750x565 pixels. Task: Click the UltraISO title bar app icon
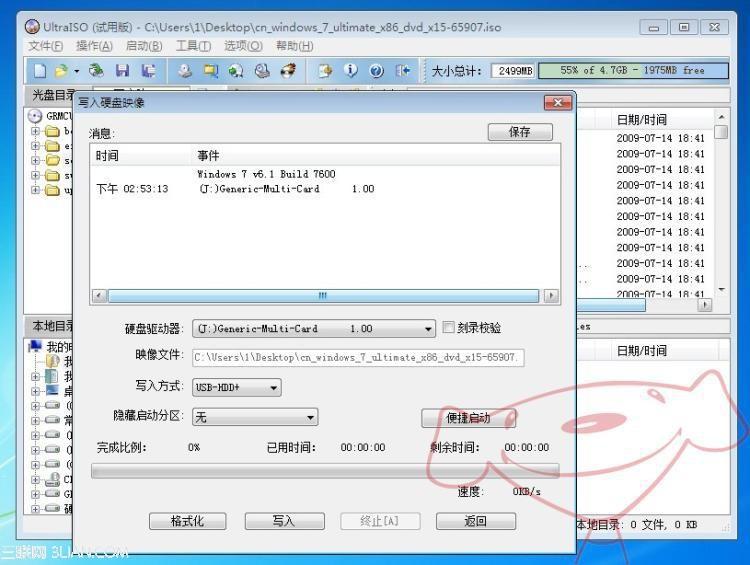(x=32, y=27)
